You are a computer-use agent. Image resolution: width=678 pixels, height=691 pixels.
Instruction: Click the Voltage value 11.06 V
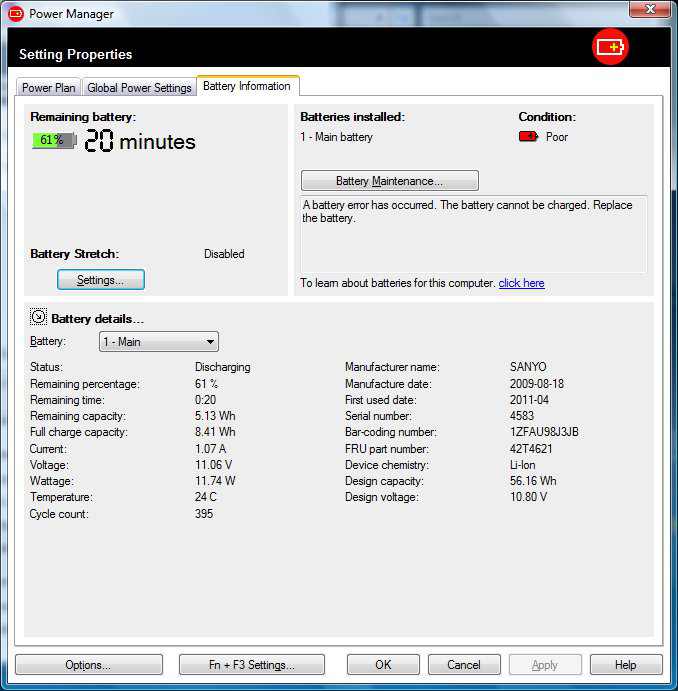click(x=213, y=465)
